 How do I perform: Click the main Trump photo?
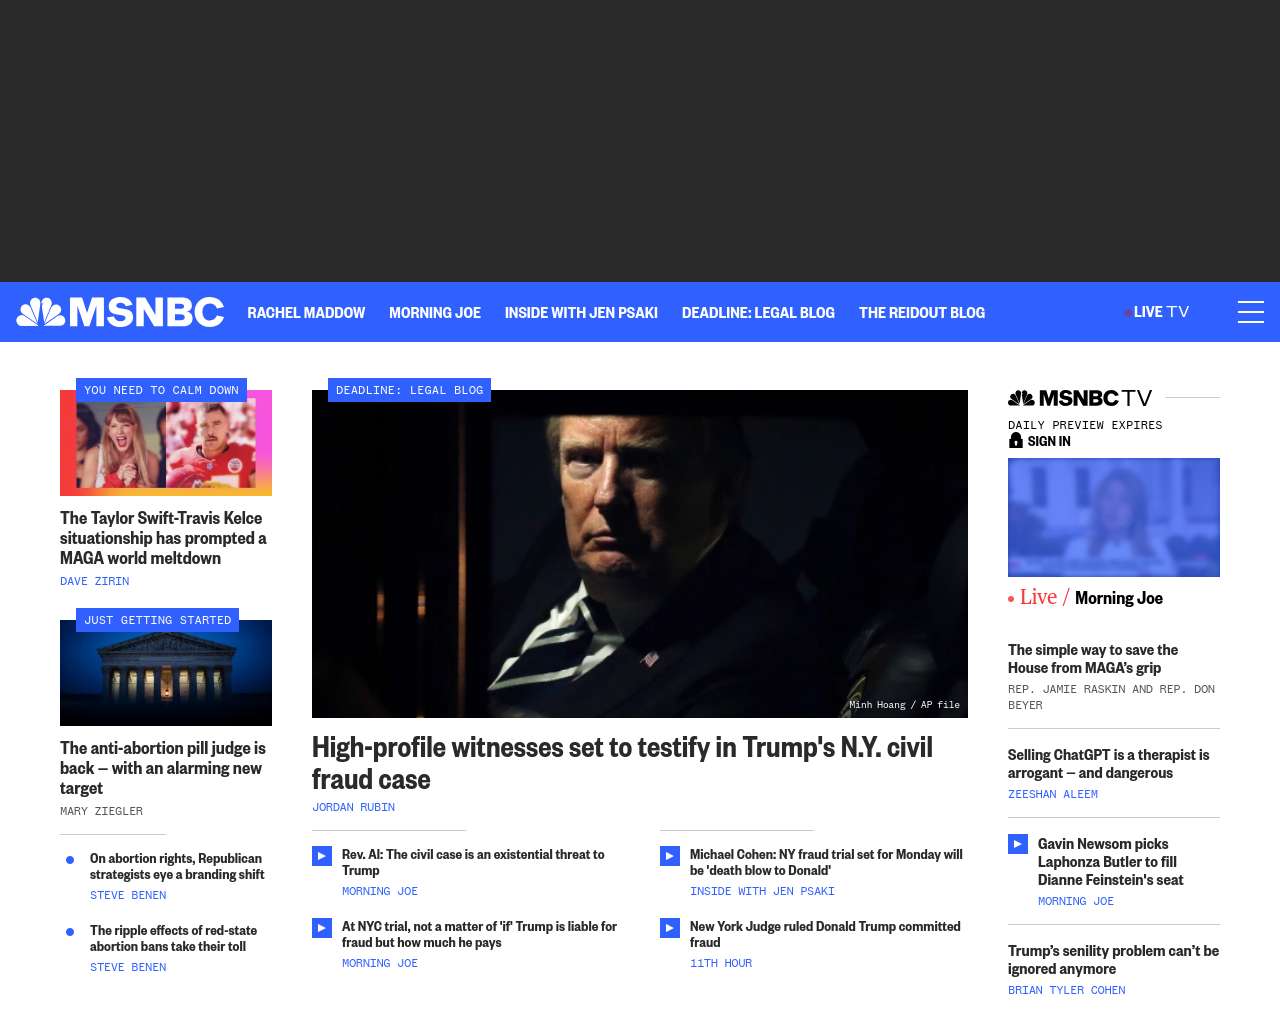pyautogui.click(x=640, y=554)
